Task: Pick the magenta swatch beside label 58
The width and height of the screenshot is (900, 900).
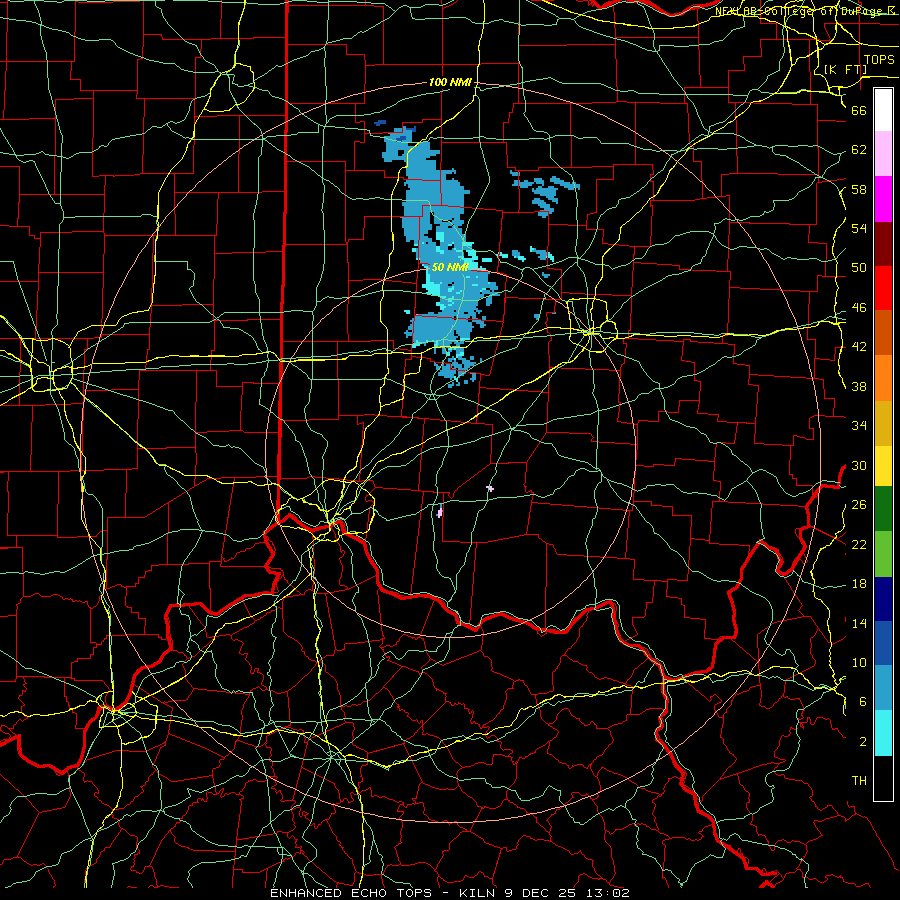Action: click(883, 199)
